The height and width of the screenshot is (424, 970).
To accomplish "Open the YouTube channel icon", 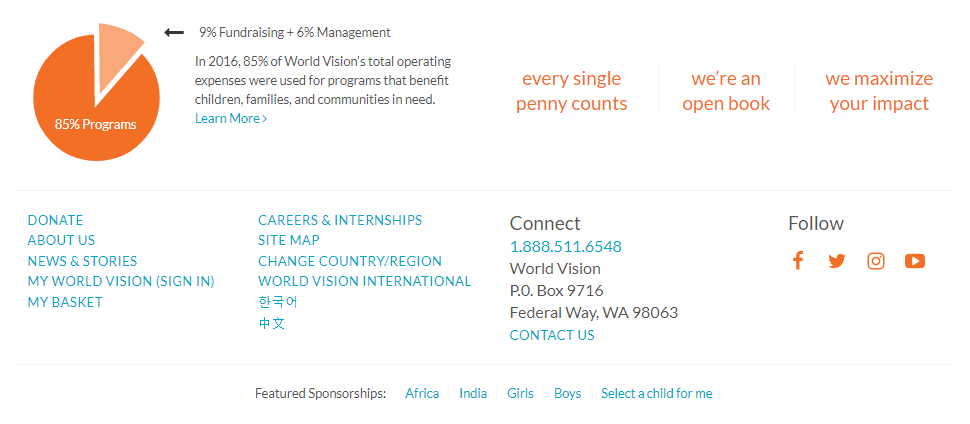I will point(915,261).
